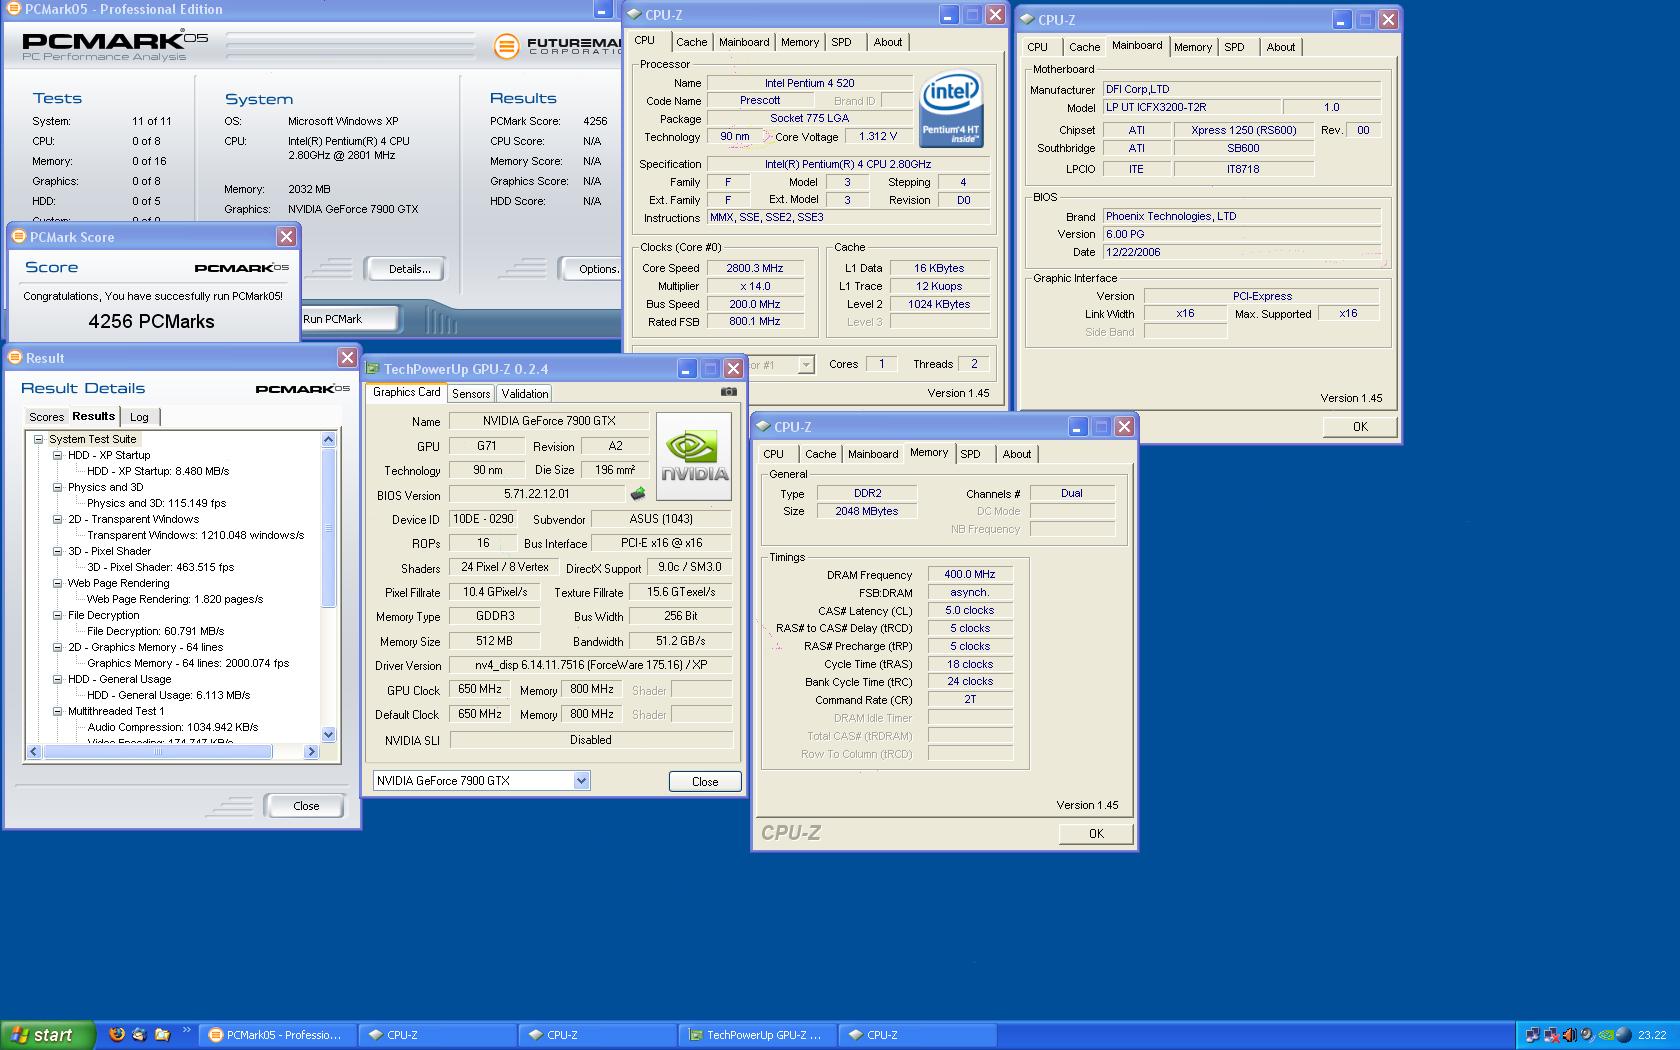Collapse the Web Page Rendering node
1680x1050 pixels.
click(x=57, y=583)
